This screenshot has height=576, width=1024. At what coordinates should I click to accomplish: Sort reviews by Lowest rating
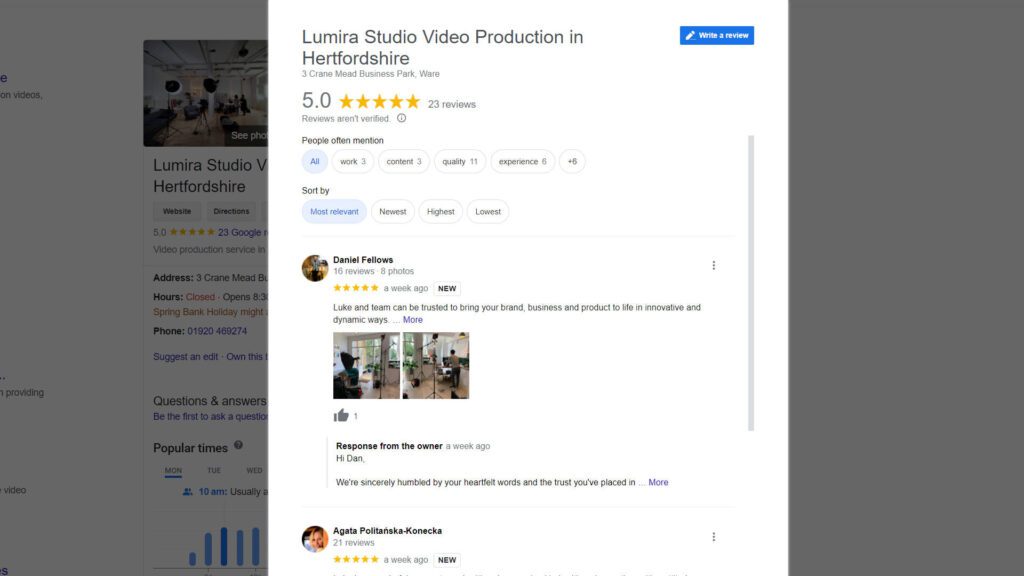488,212
